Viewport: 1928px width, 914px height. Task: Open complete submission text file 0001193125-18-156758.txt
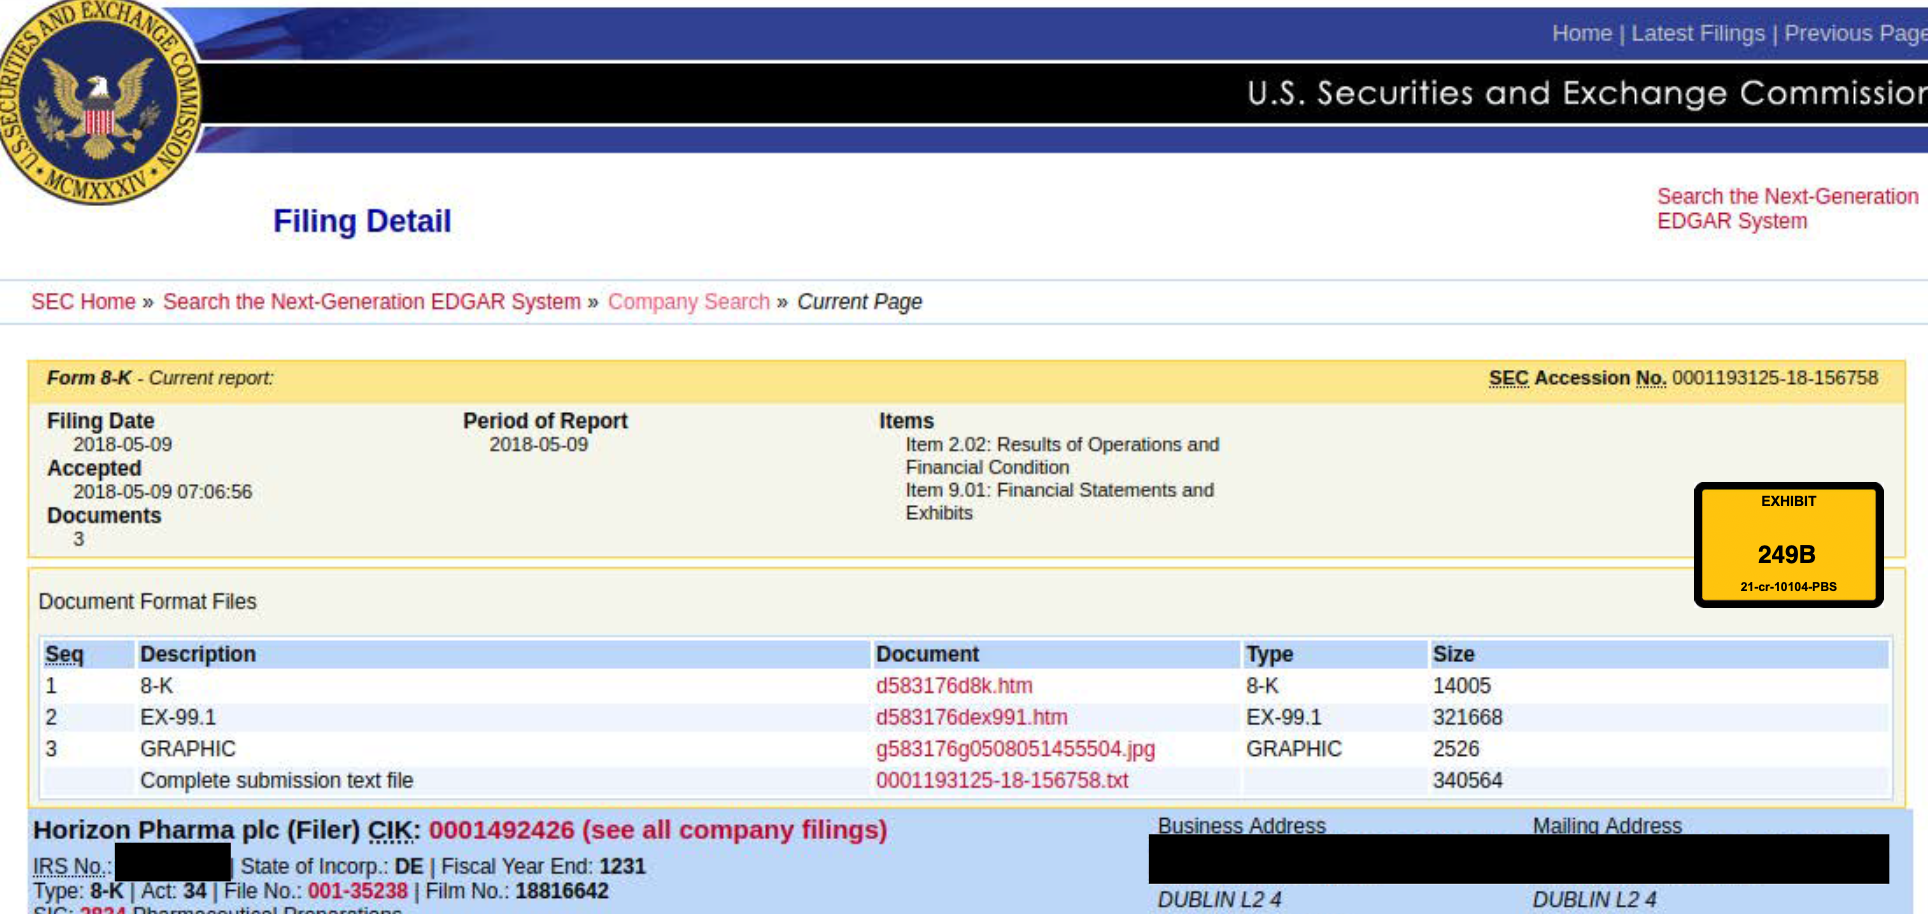(1001, 781)
